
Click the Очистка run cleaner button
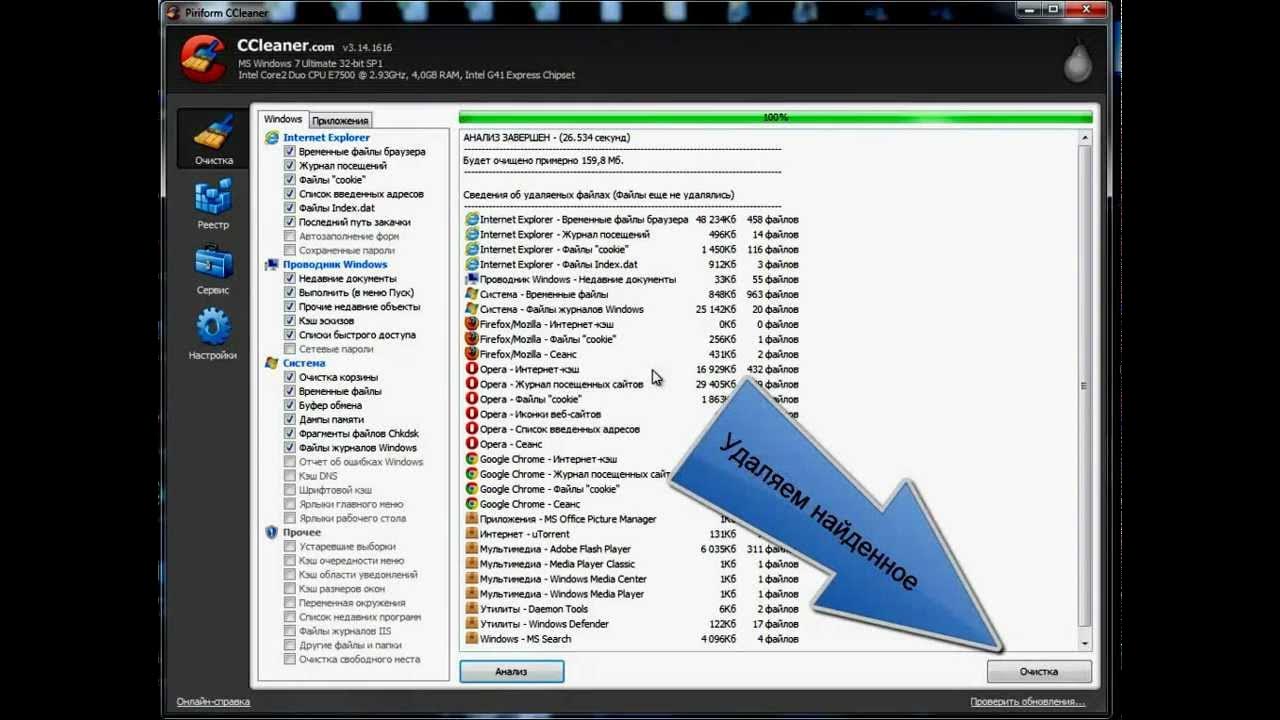click(1039, 671)
